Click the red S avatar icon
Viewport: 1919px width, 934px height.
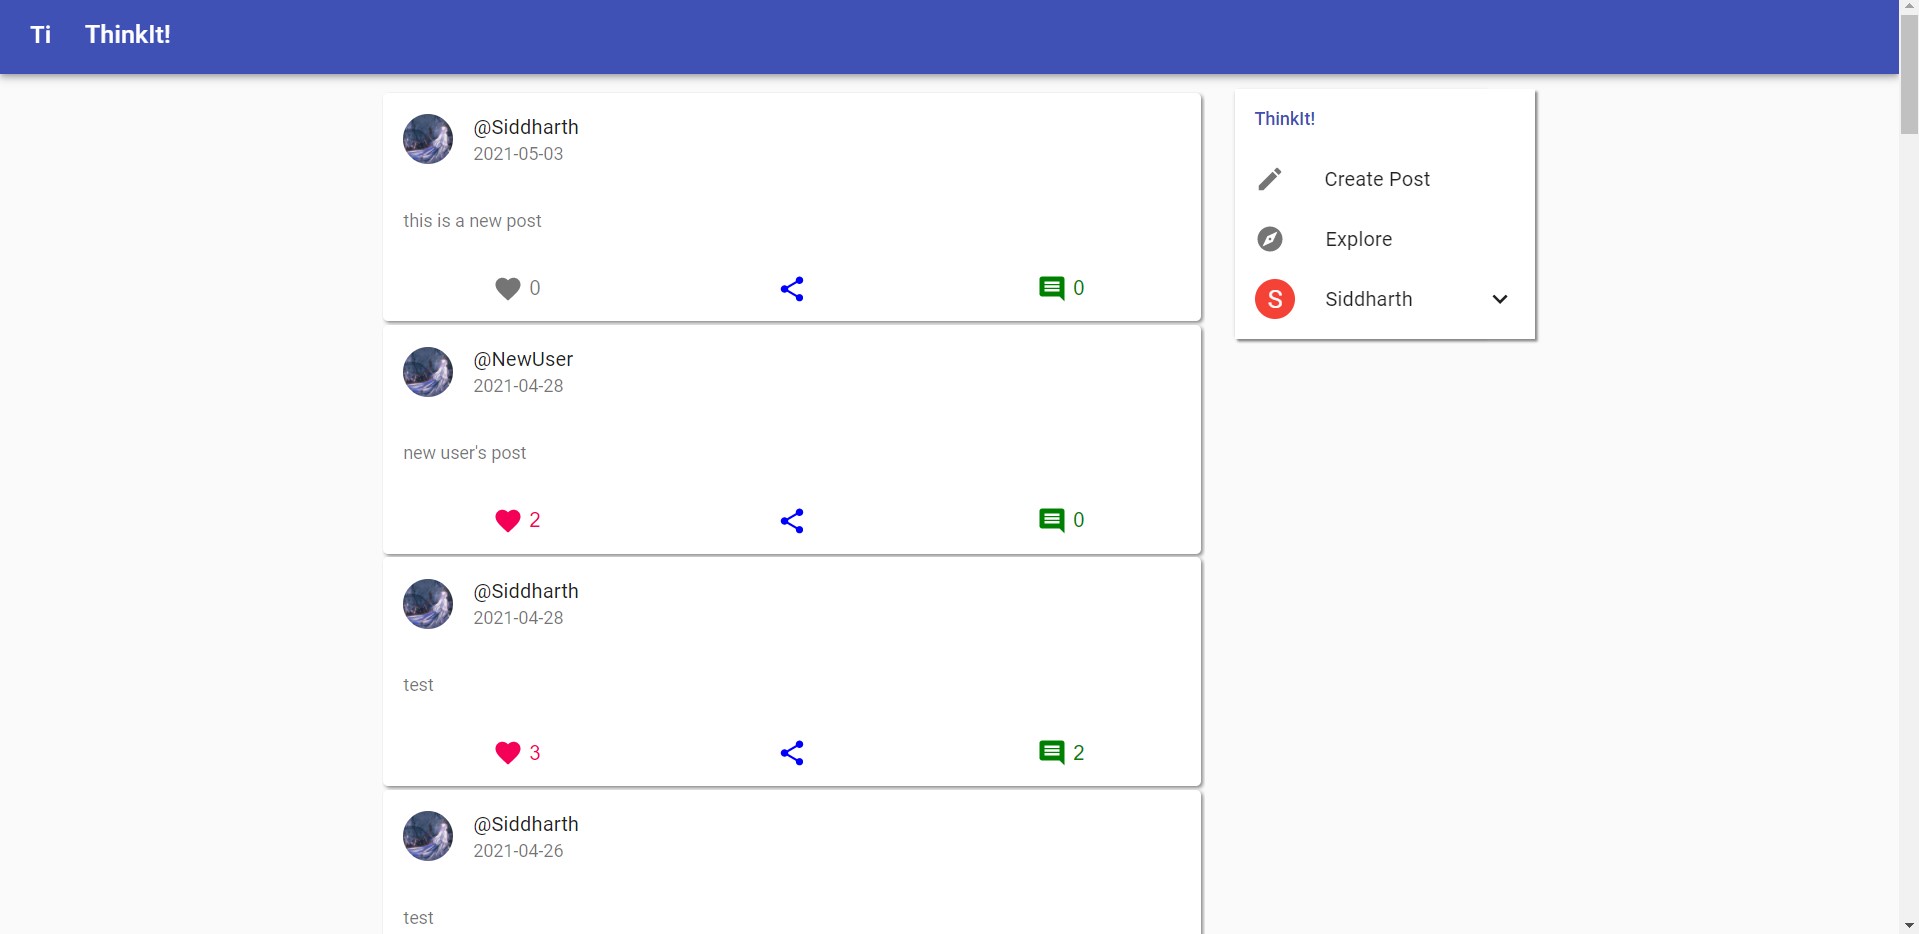click(1275, 299)
